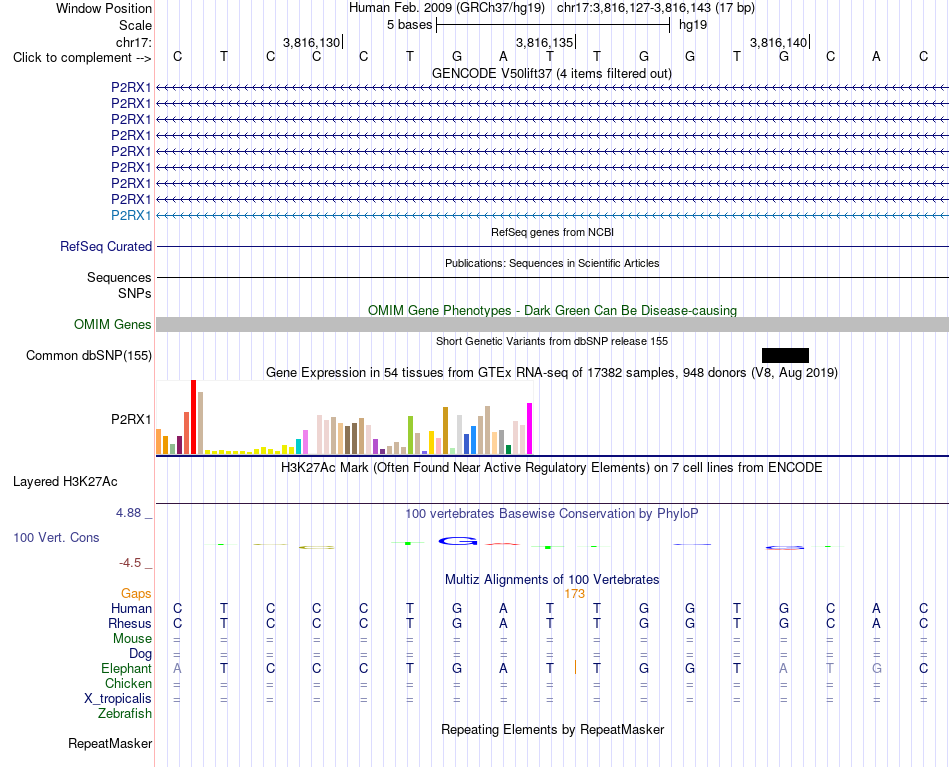This screenshot has height=767, width=950.
Task: Click the -4.5 PhyloP lower scale value
Action: click(x=130, y=563)
